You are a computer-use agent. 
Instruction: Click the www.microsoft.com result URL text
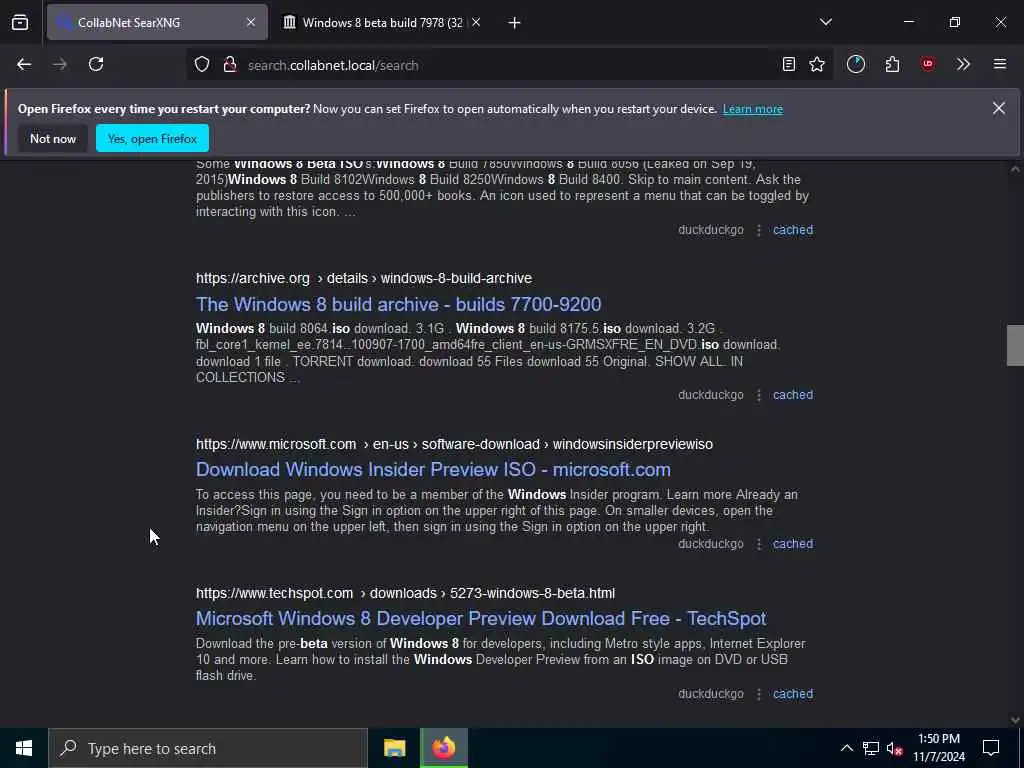point(454,444)
